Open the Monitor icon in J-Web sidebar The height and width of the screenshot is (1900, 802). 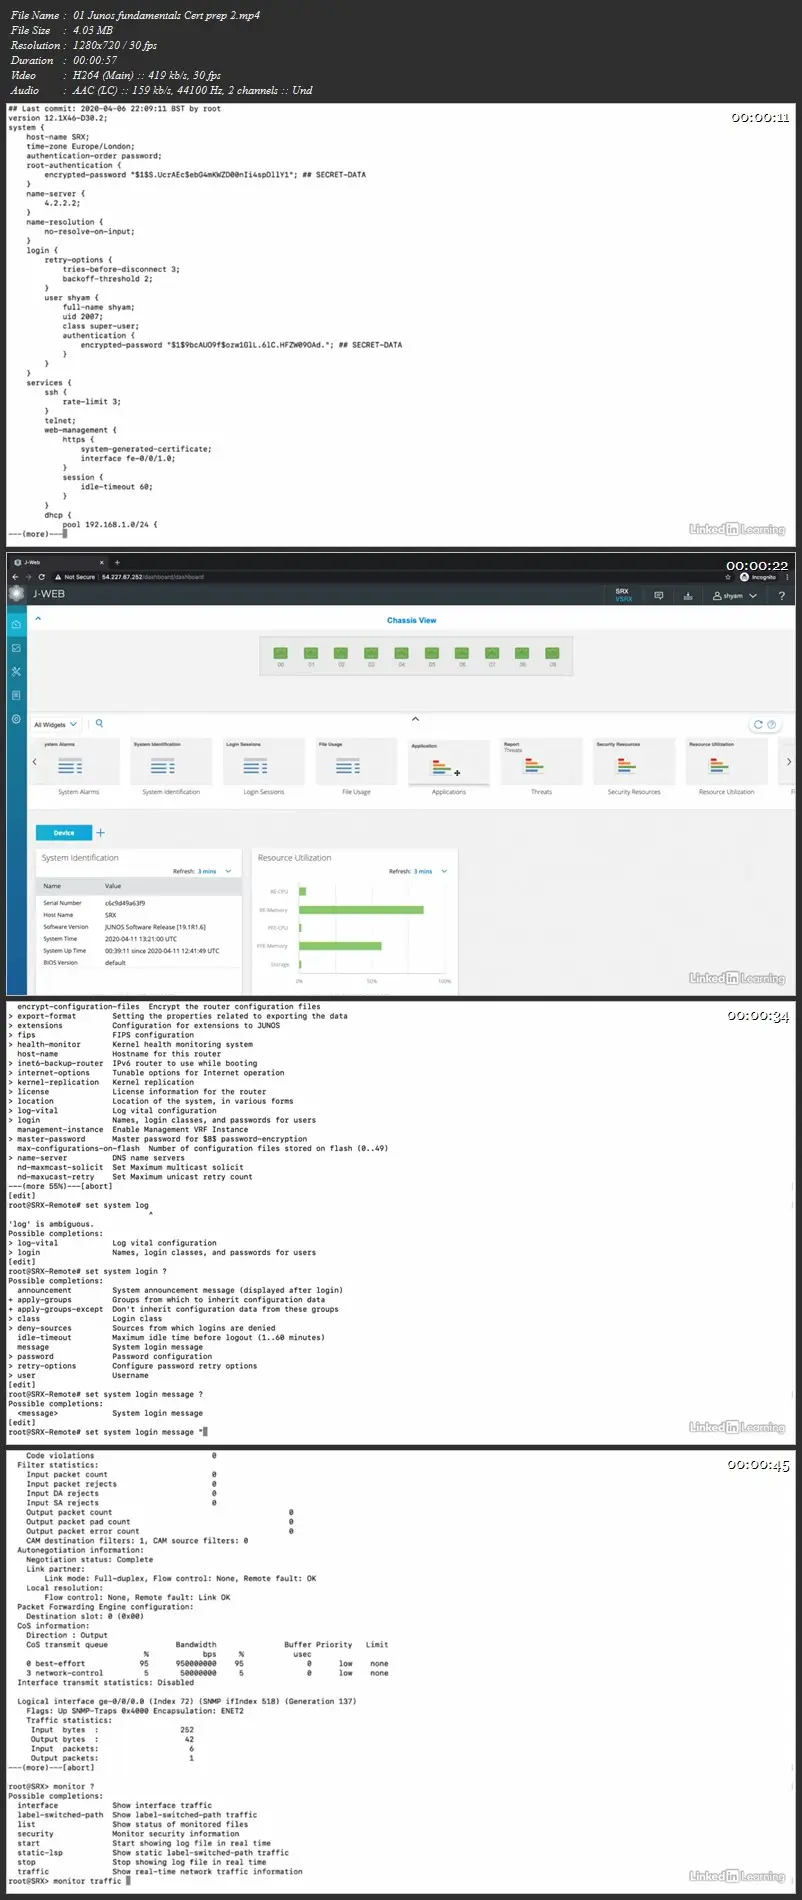[16, 648]
